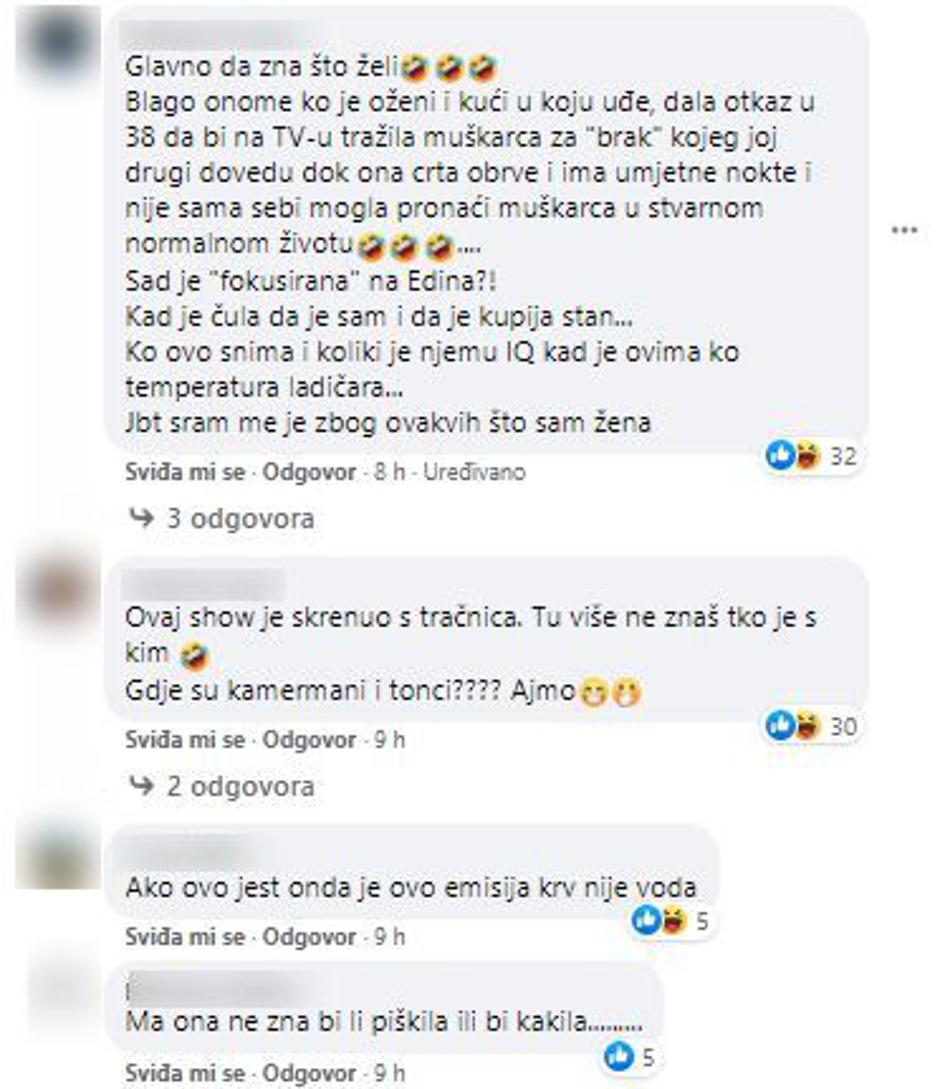Click 'Sviđa mi se' under the first comment

185,472
